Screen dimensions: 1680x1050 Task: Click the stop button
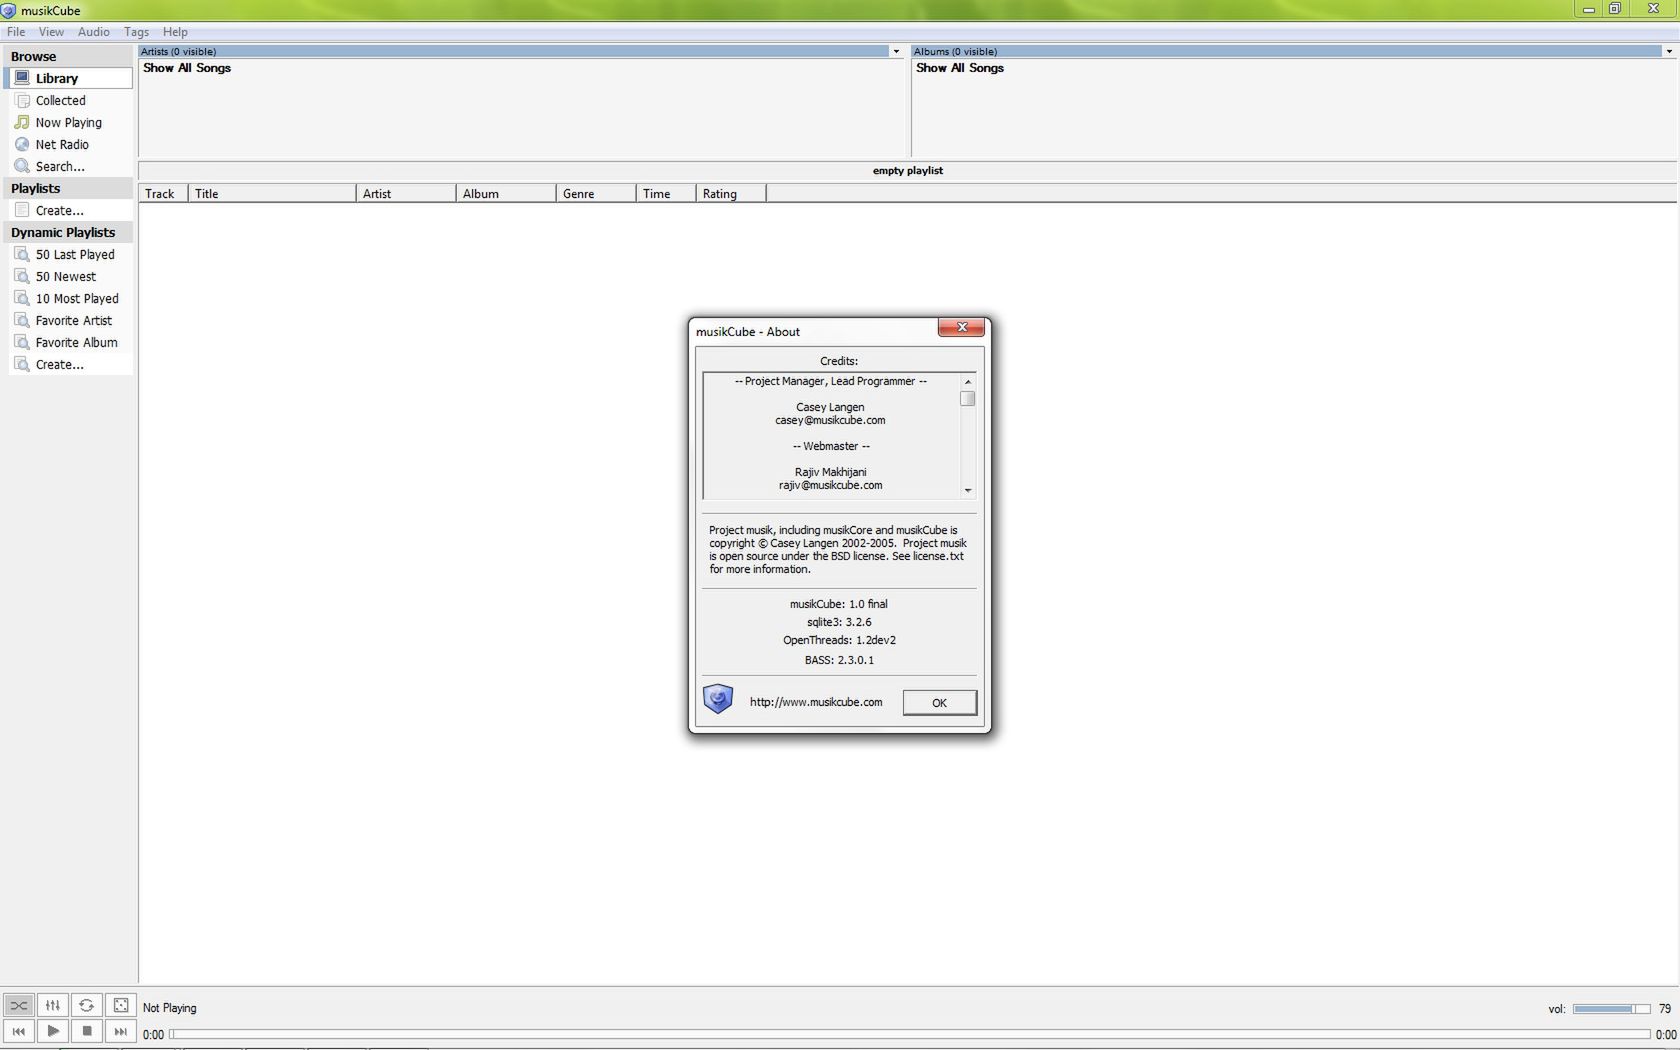click(87, 1031)
